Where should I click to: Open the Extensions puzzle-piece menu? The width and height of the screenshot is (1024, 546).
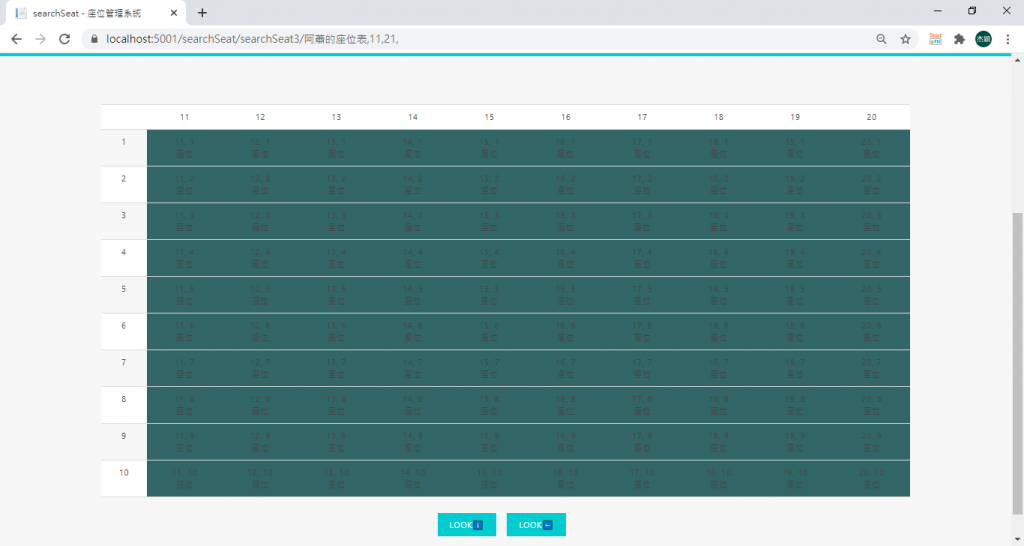tap(959, 39)
